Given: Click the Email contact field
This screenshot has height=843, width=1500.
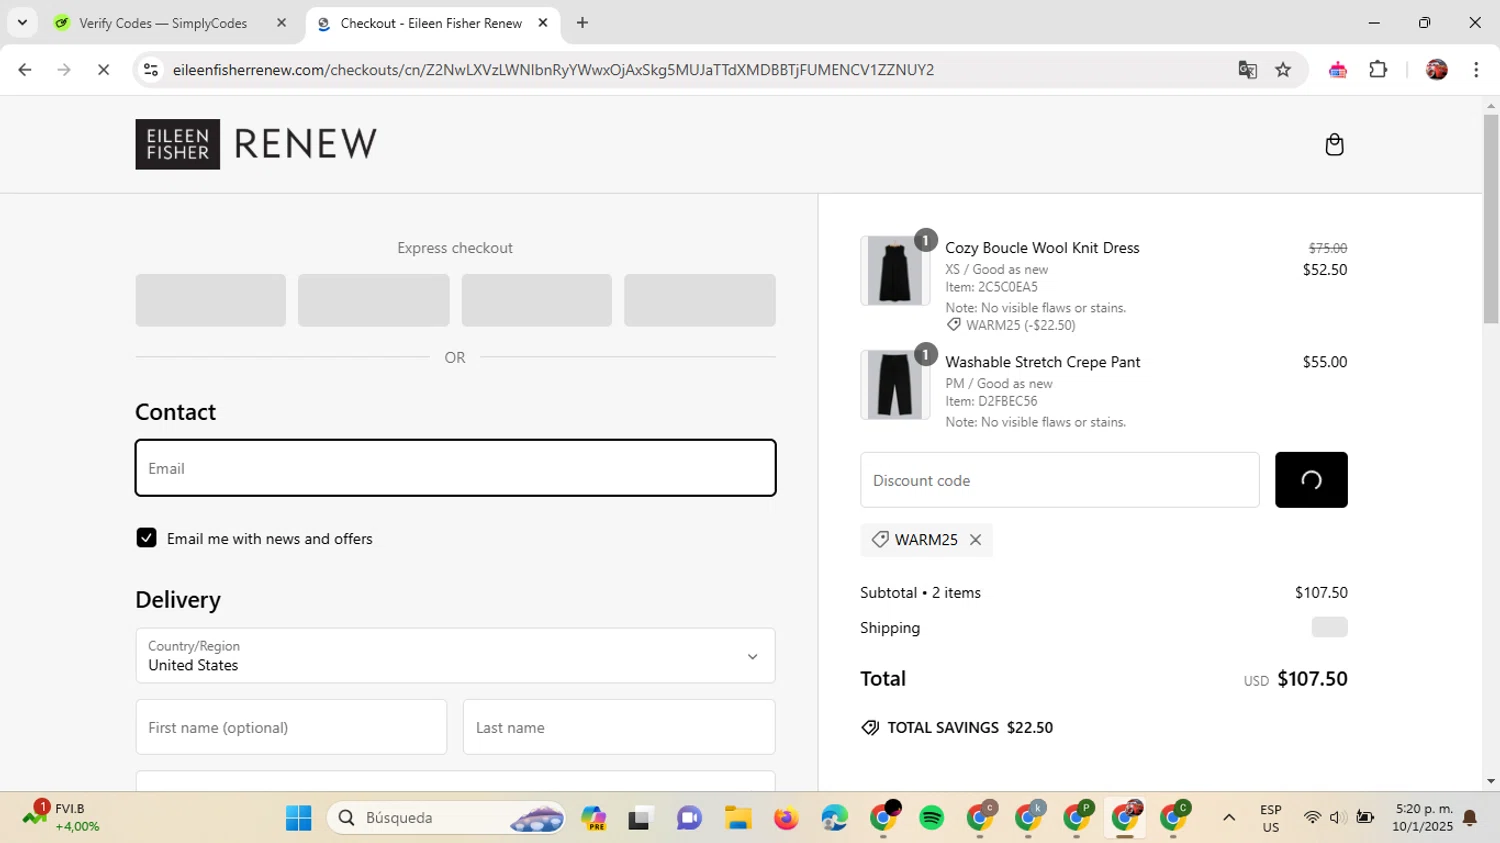Looking at the screenshot, I should pos(455,468).
